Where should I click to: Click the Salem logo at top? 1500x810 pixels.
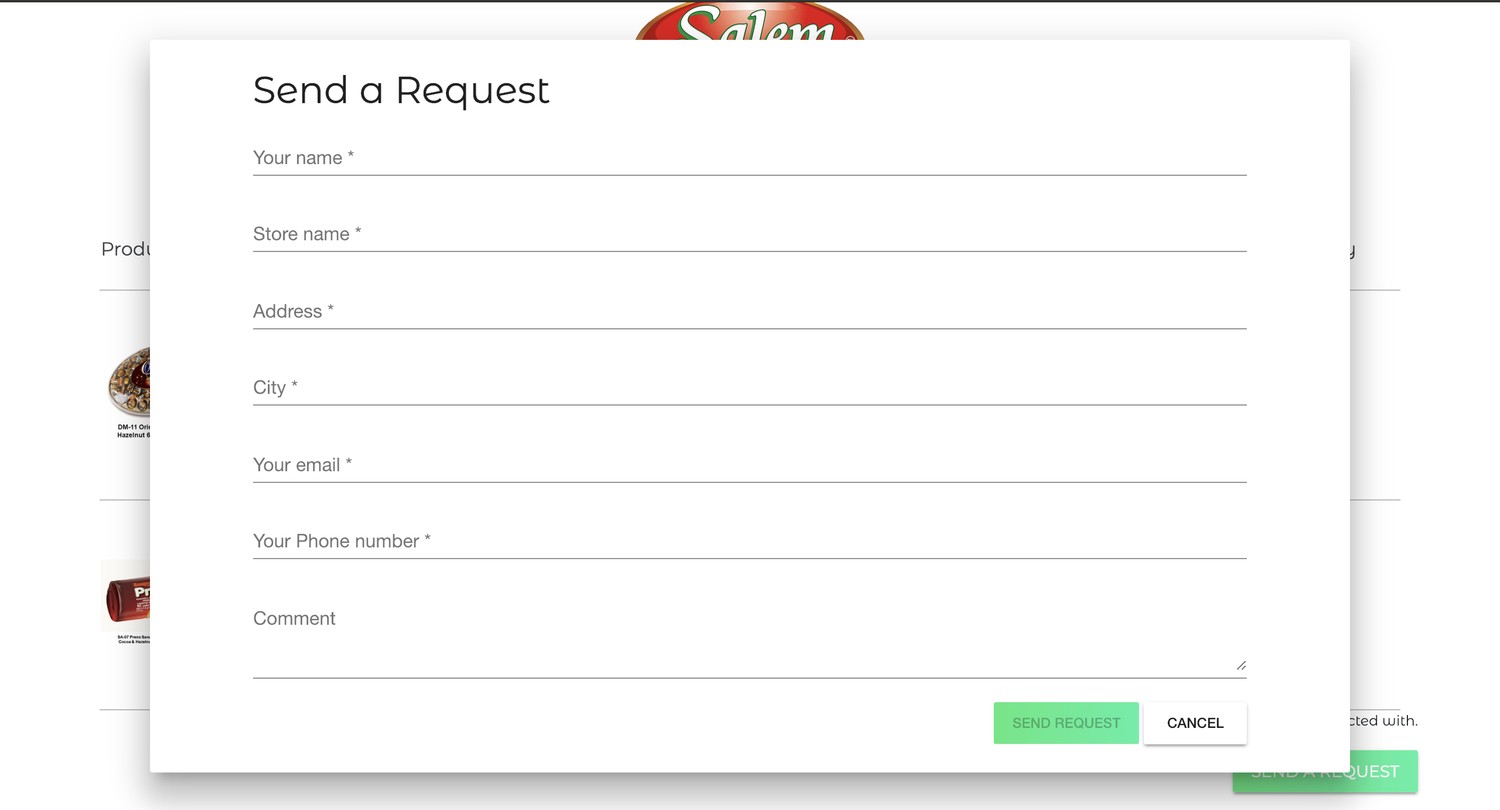pos(750,21)
